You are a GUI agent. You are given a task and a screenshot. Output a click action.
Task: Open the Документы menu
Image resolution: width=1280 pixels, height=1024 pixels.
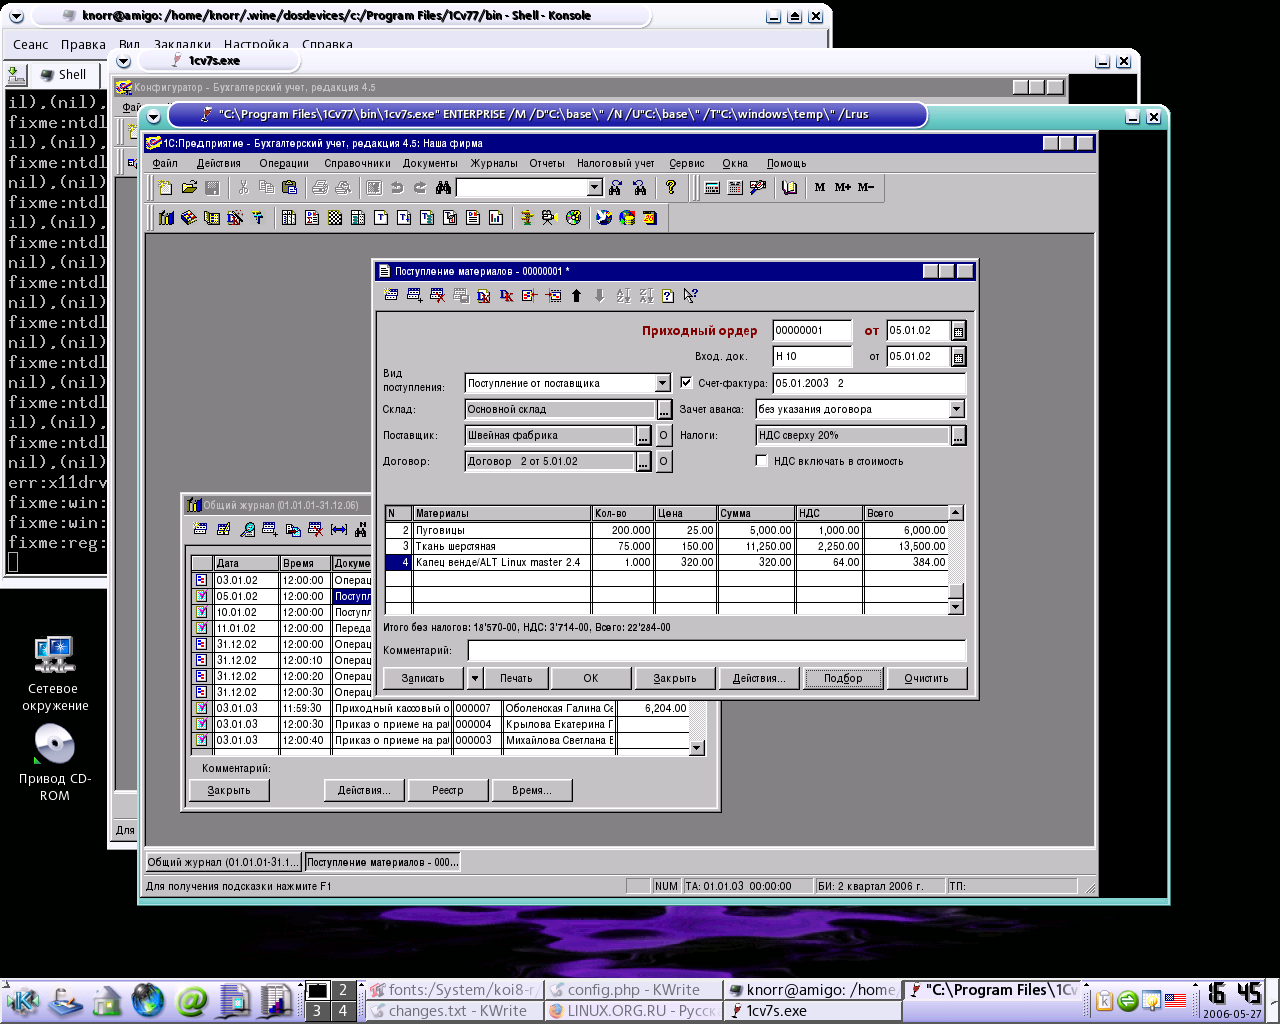coord(430,163)
